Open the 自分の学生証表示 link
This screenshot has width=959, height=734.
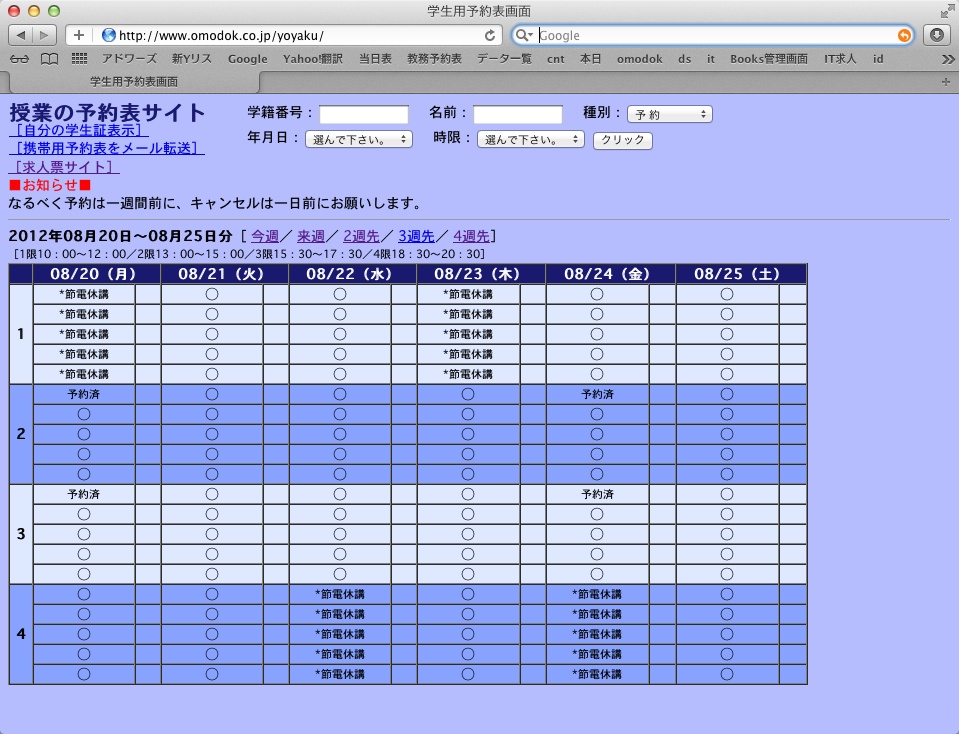click(x=78, y=130)
